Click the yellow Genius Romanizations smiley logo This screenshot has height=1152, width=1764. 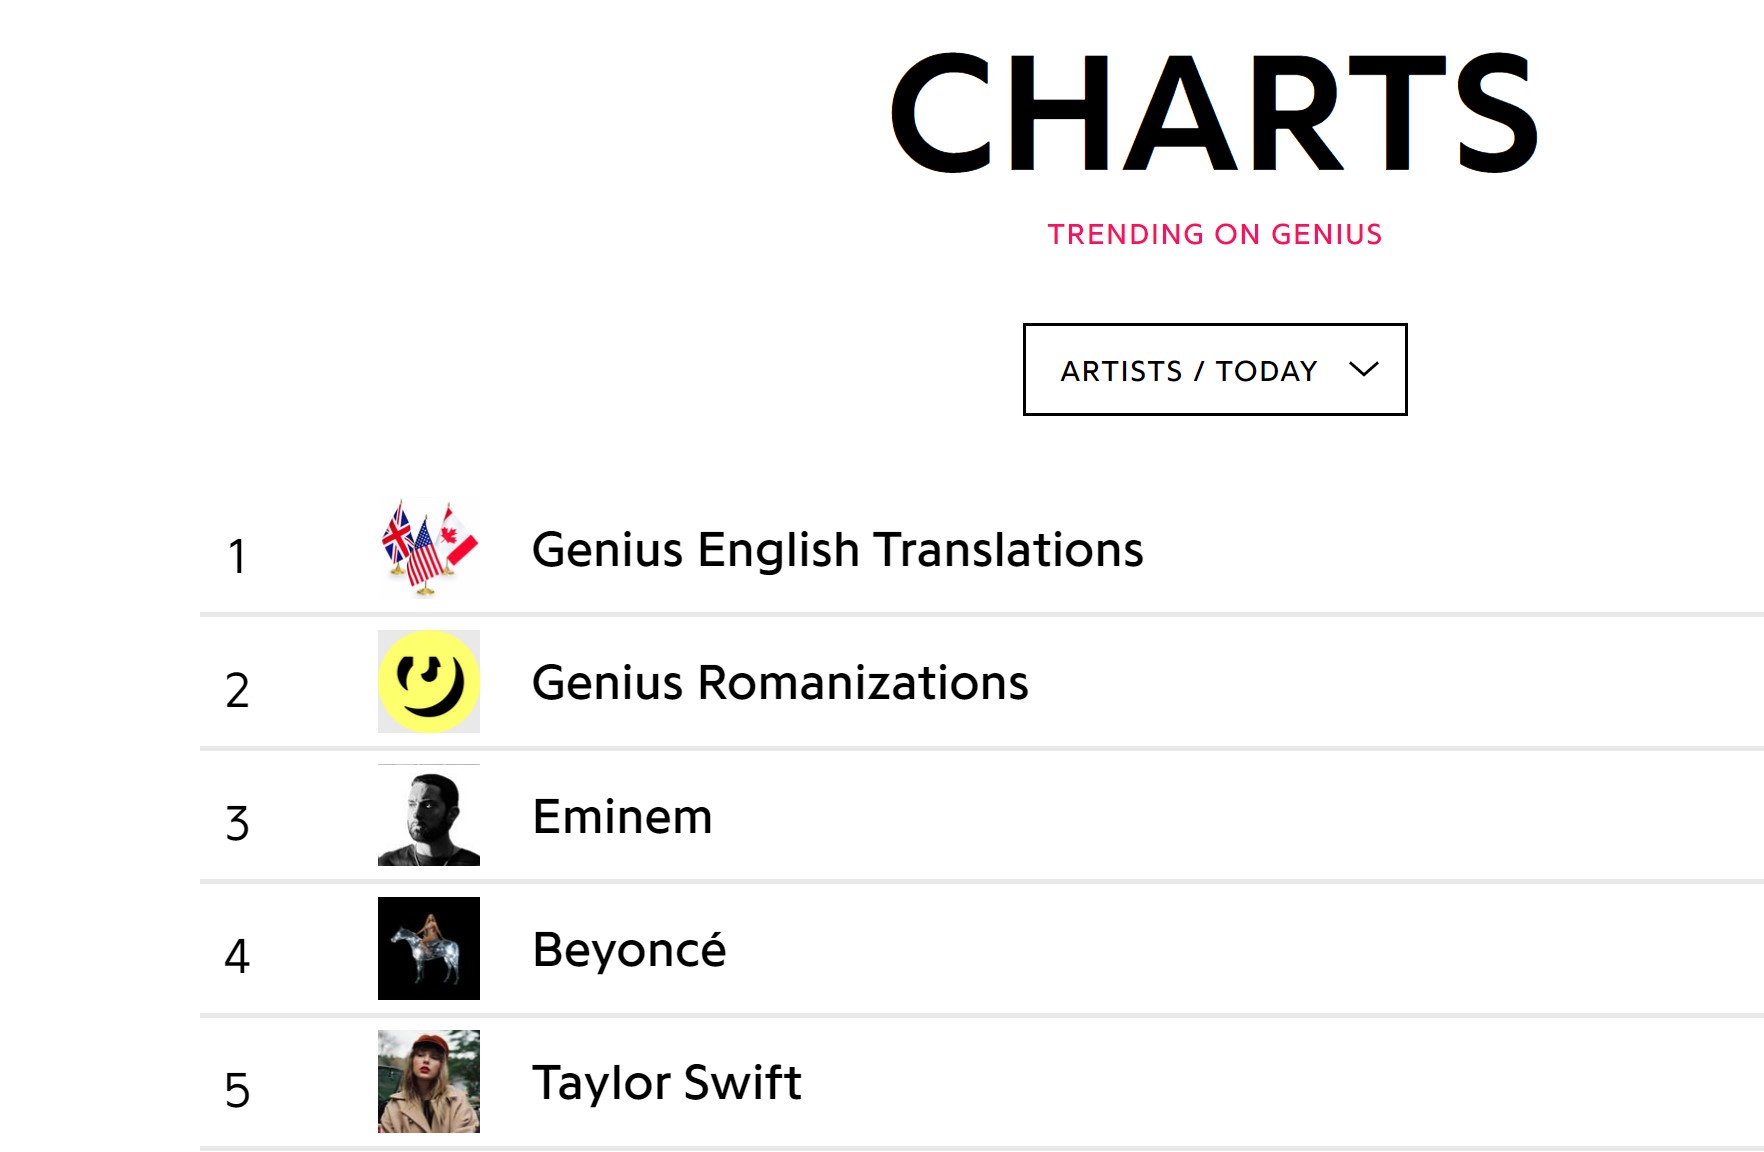(x=429, y=682)
